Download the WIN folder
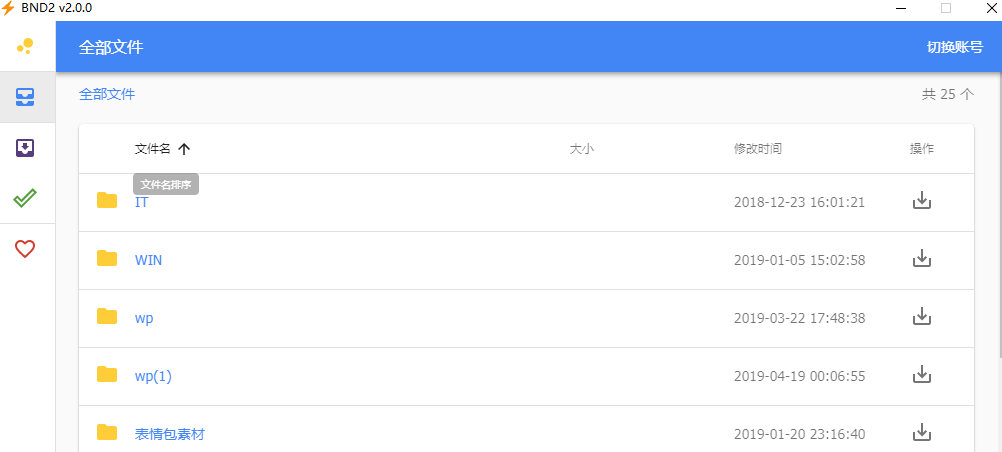 [921, 258]
